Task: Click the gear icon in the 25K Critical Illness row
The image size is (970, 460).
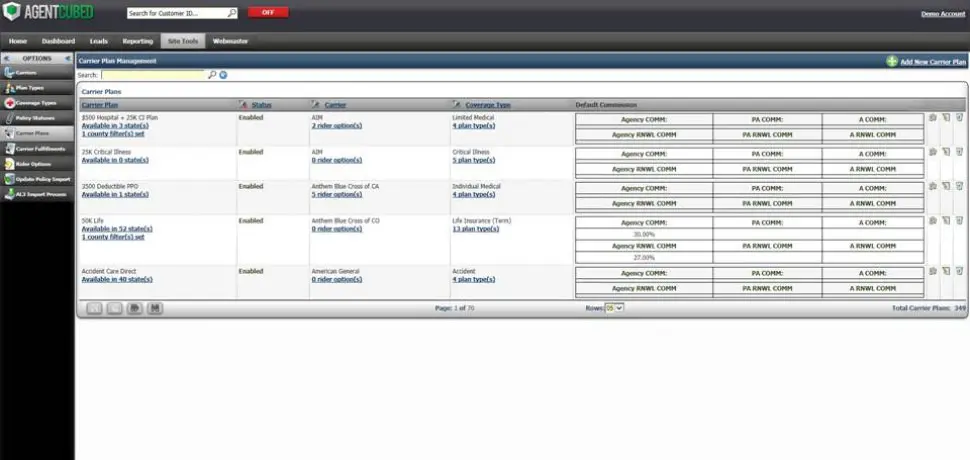Action: pos(932,151)
